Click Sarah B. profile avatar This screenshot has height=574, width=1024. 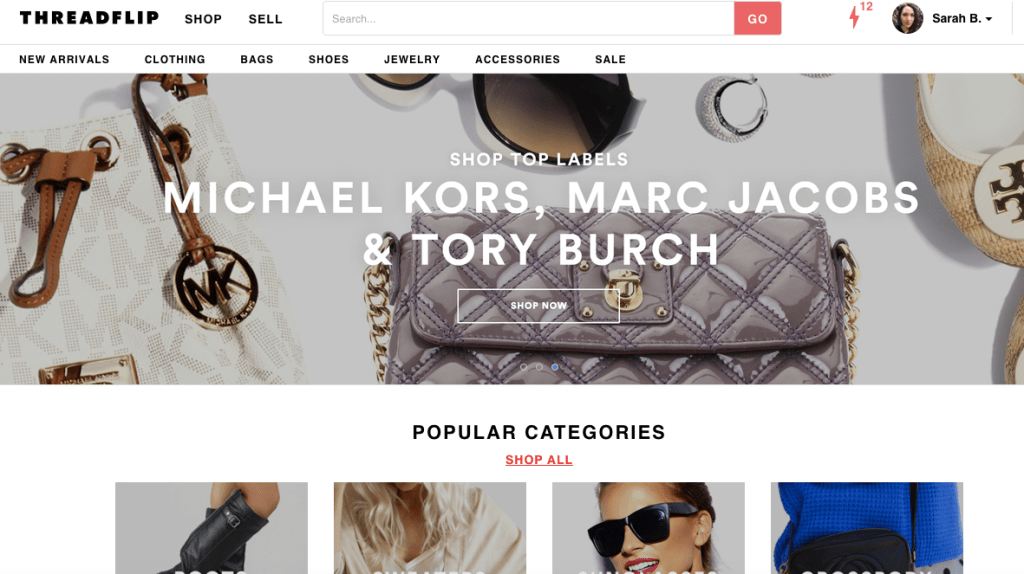(907, 18)
